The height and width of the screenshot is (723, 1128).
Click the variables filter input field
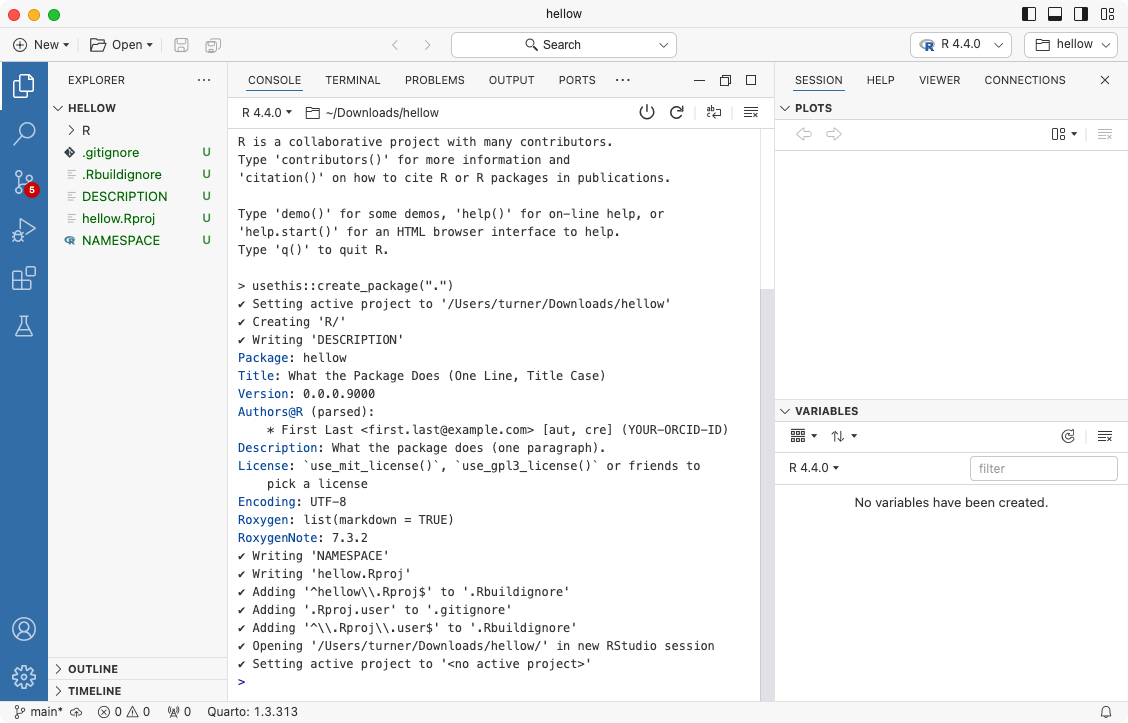[x=1043, y=467]
